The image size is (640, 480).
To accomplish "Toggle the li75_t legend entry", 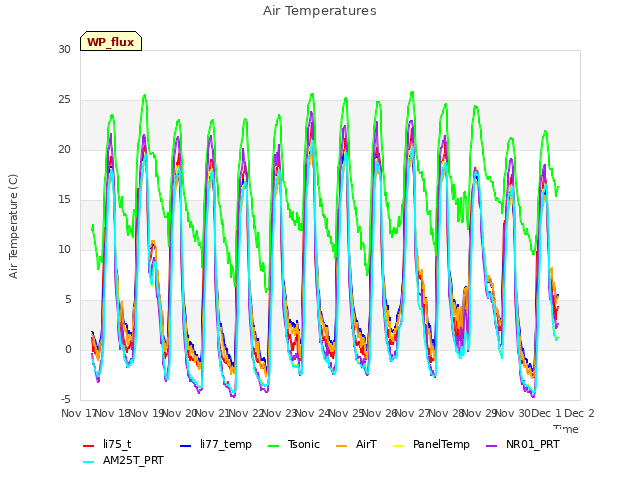I will [107, 444].
